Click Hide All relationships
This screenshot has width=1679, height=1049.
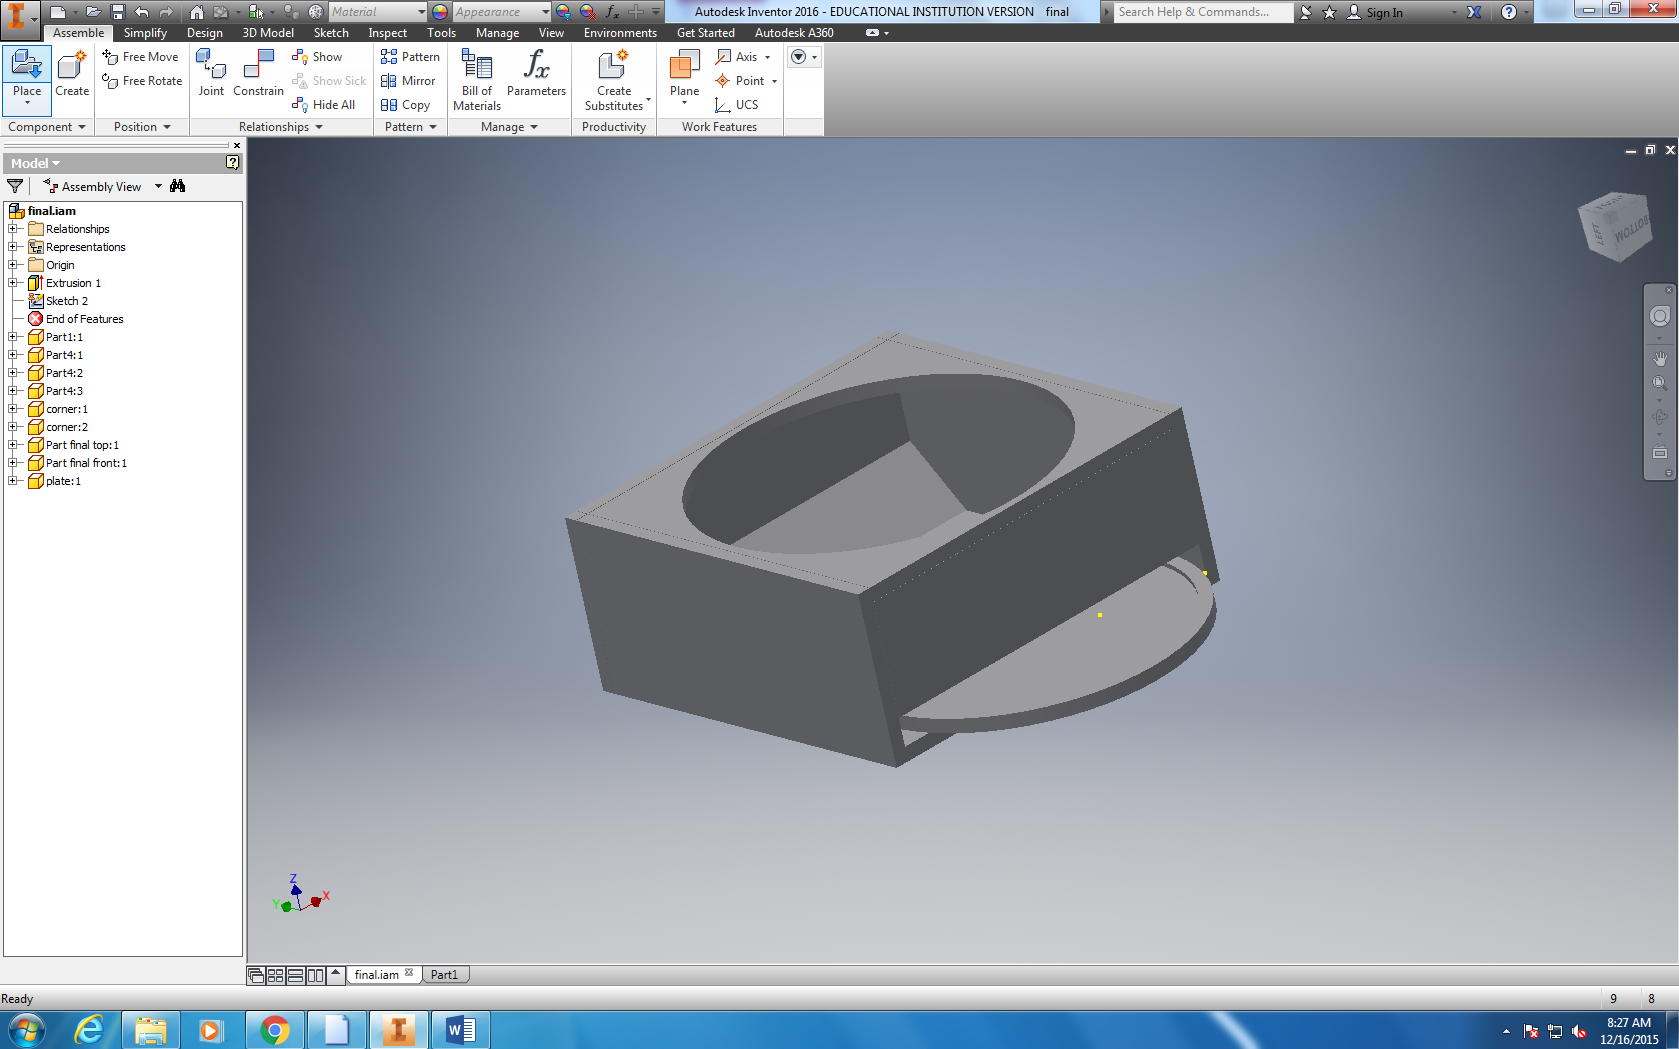[x=323, y=105]
